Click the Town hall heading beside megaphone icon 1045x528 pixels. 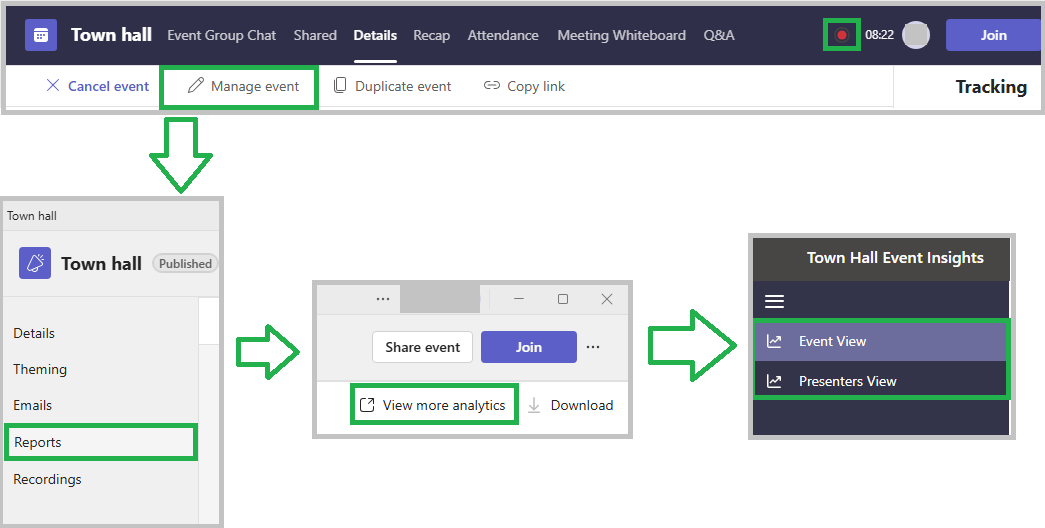coord(101,263)
